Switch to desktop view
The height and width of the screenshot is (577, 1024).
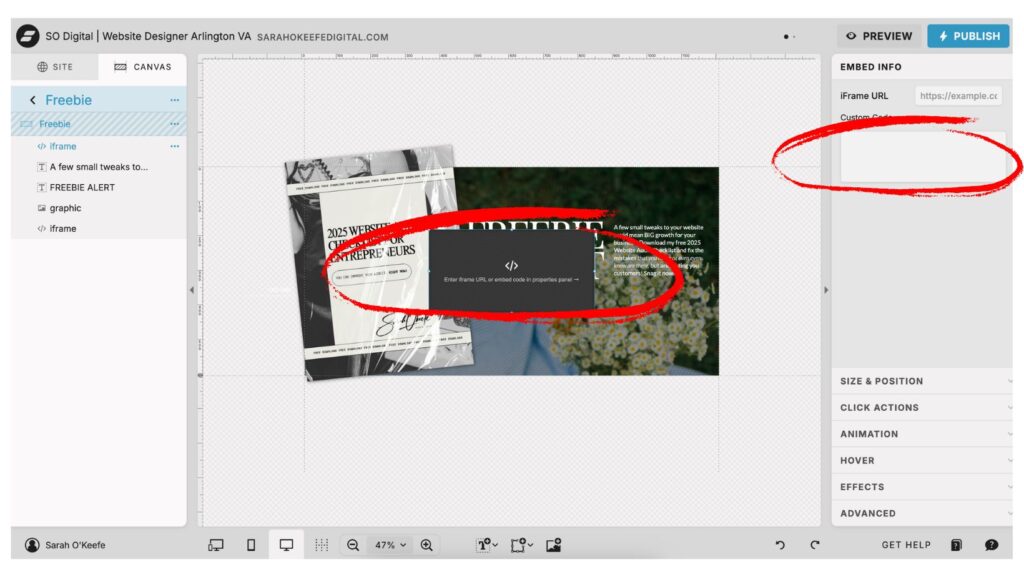(286, 545)
